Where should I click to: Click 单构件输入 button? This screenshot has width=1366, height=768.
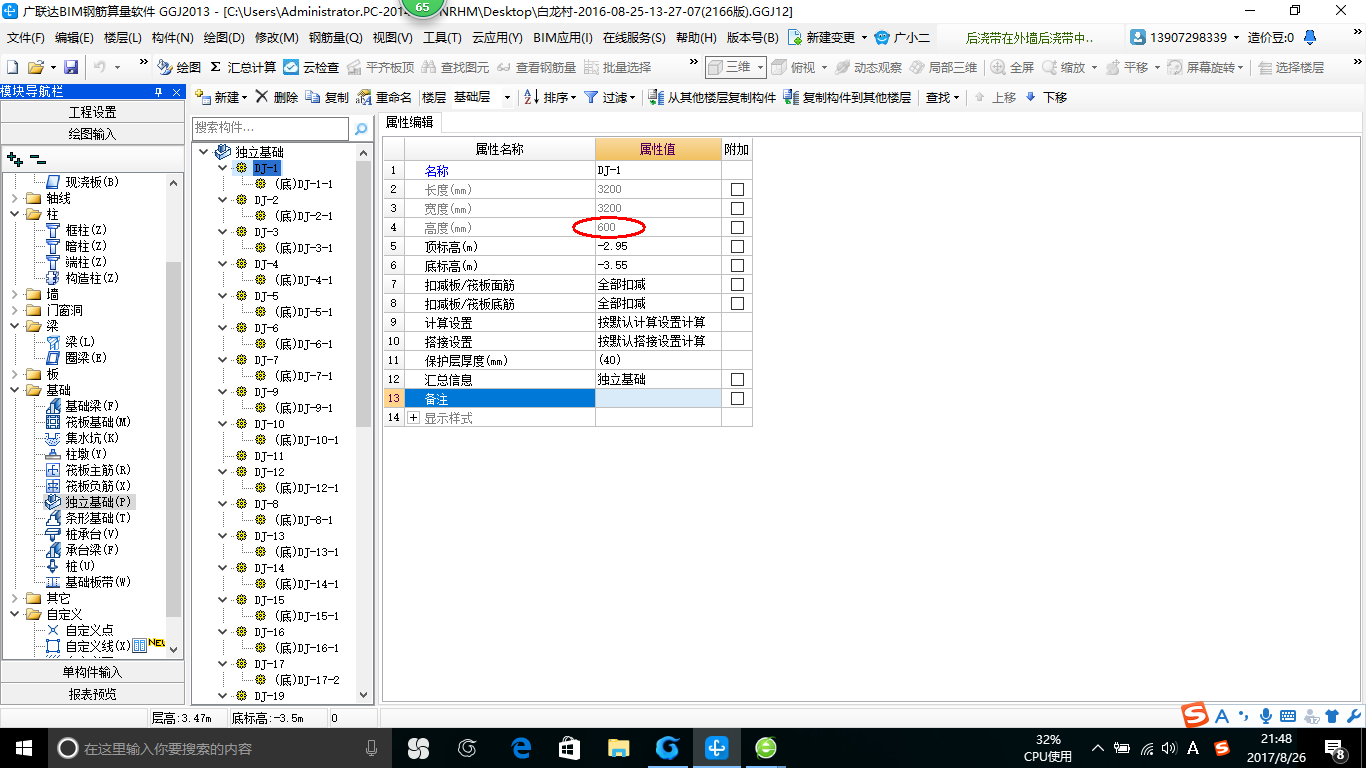92,672
